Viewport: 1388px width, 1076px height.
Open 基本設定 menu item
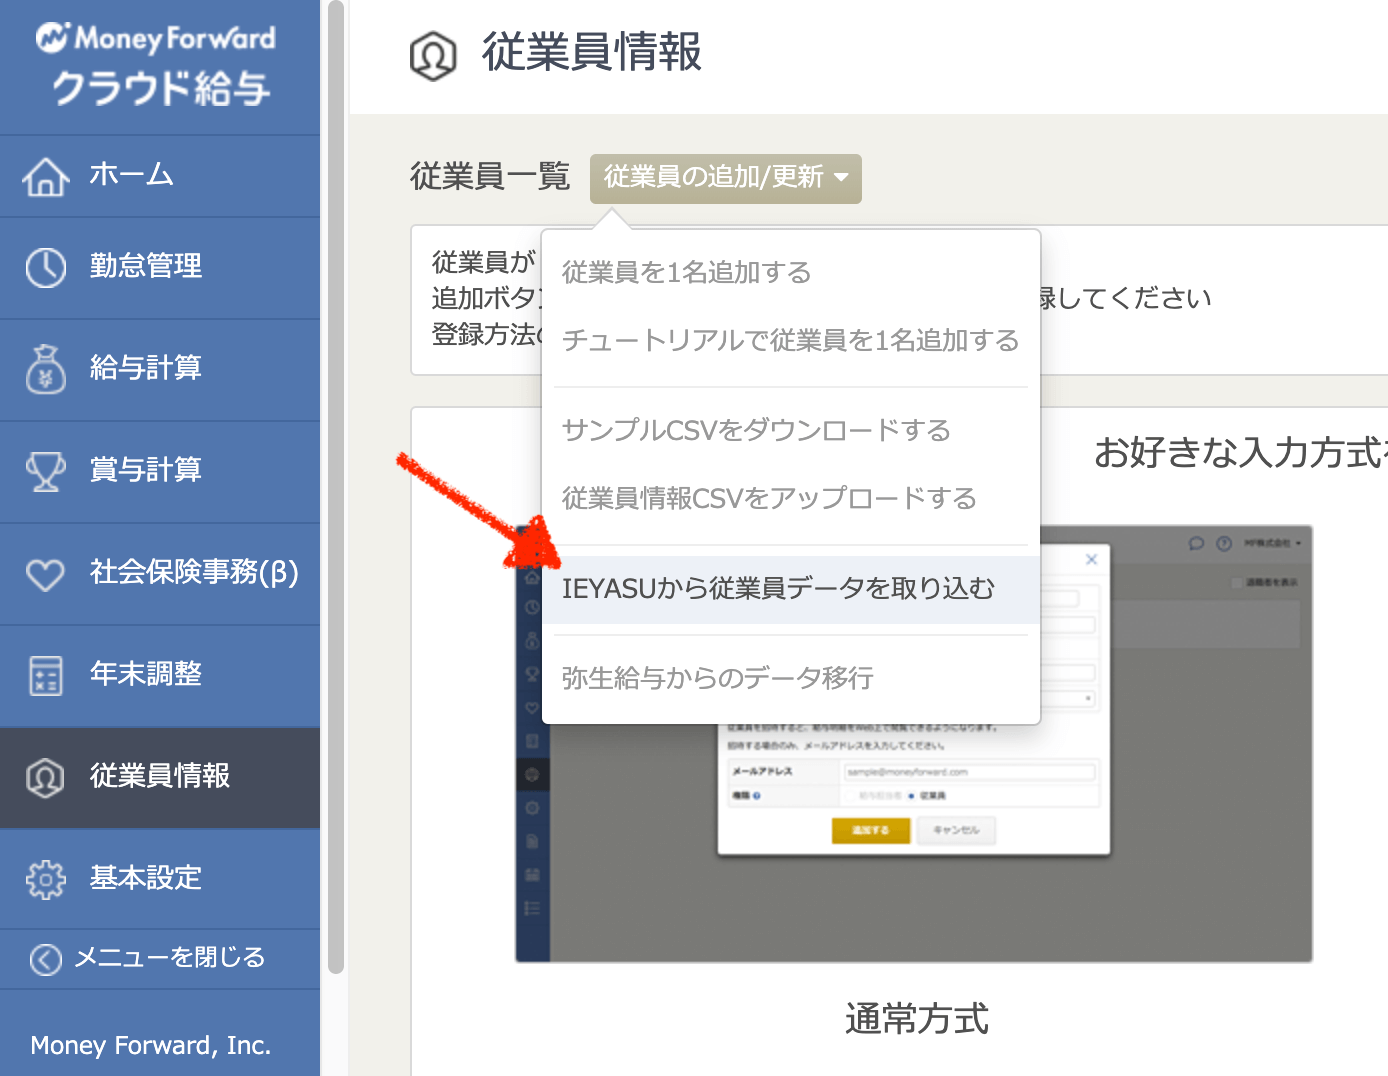(160, 879)
